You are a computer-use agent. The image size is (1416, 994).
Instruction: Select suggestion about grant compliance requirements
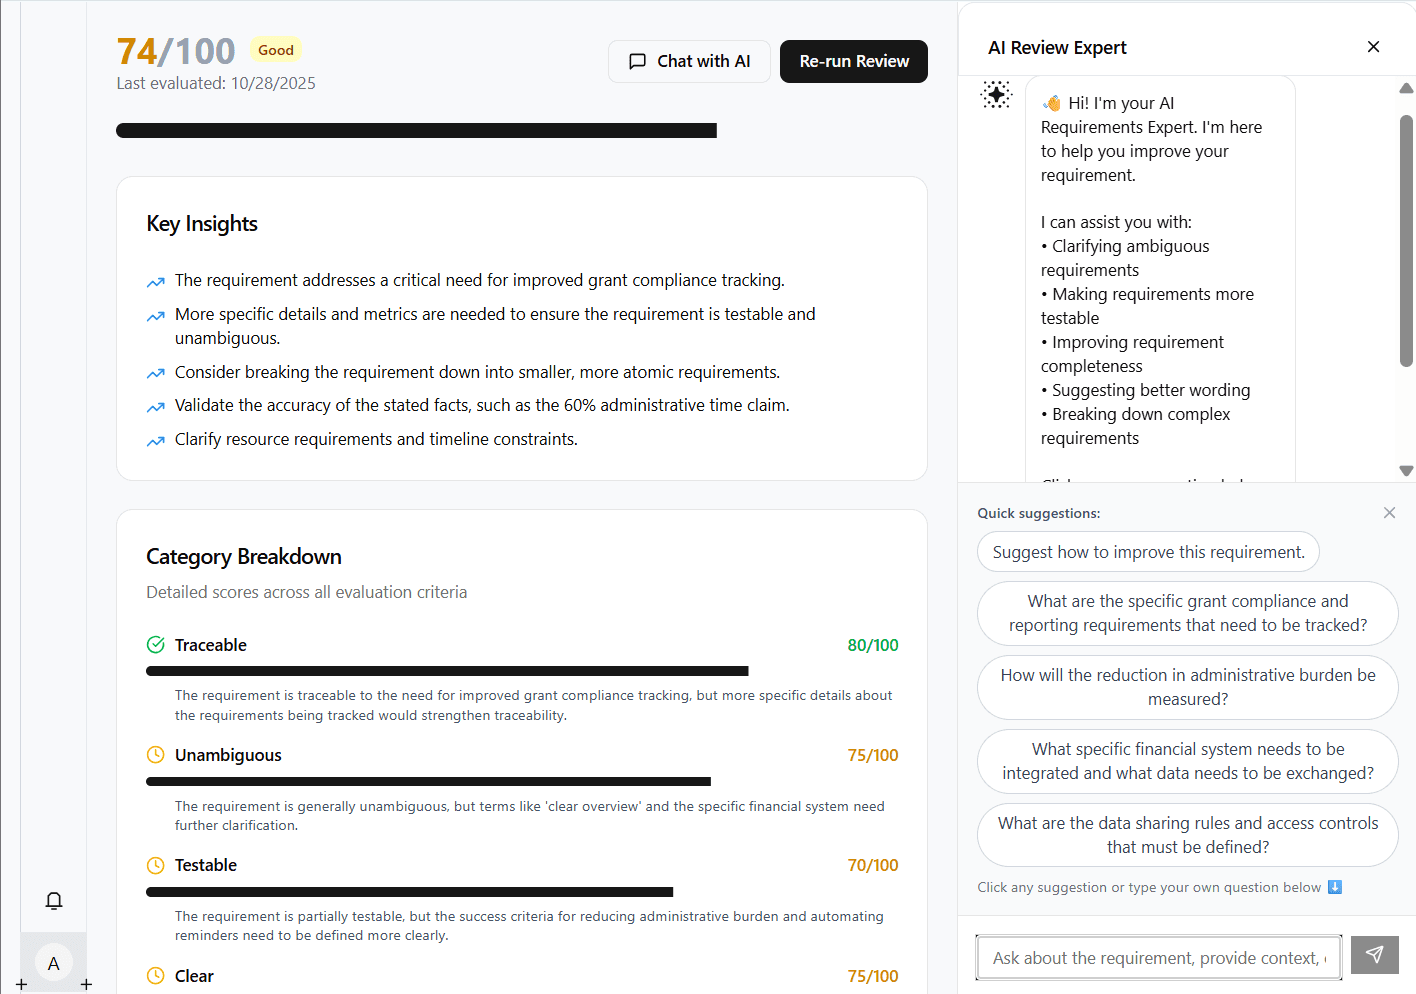[x=1187, y=613]
